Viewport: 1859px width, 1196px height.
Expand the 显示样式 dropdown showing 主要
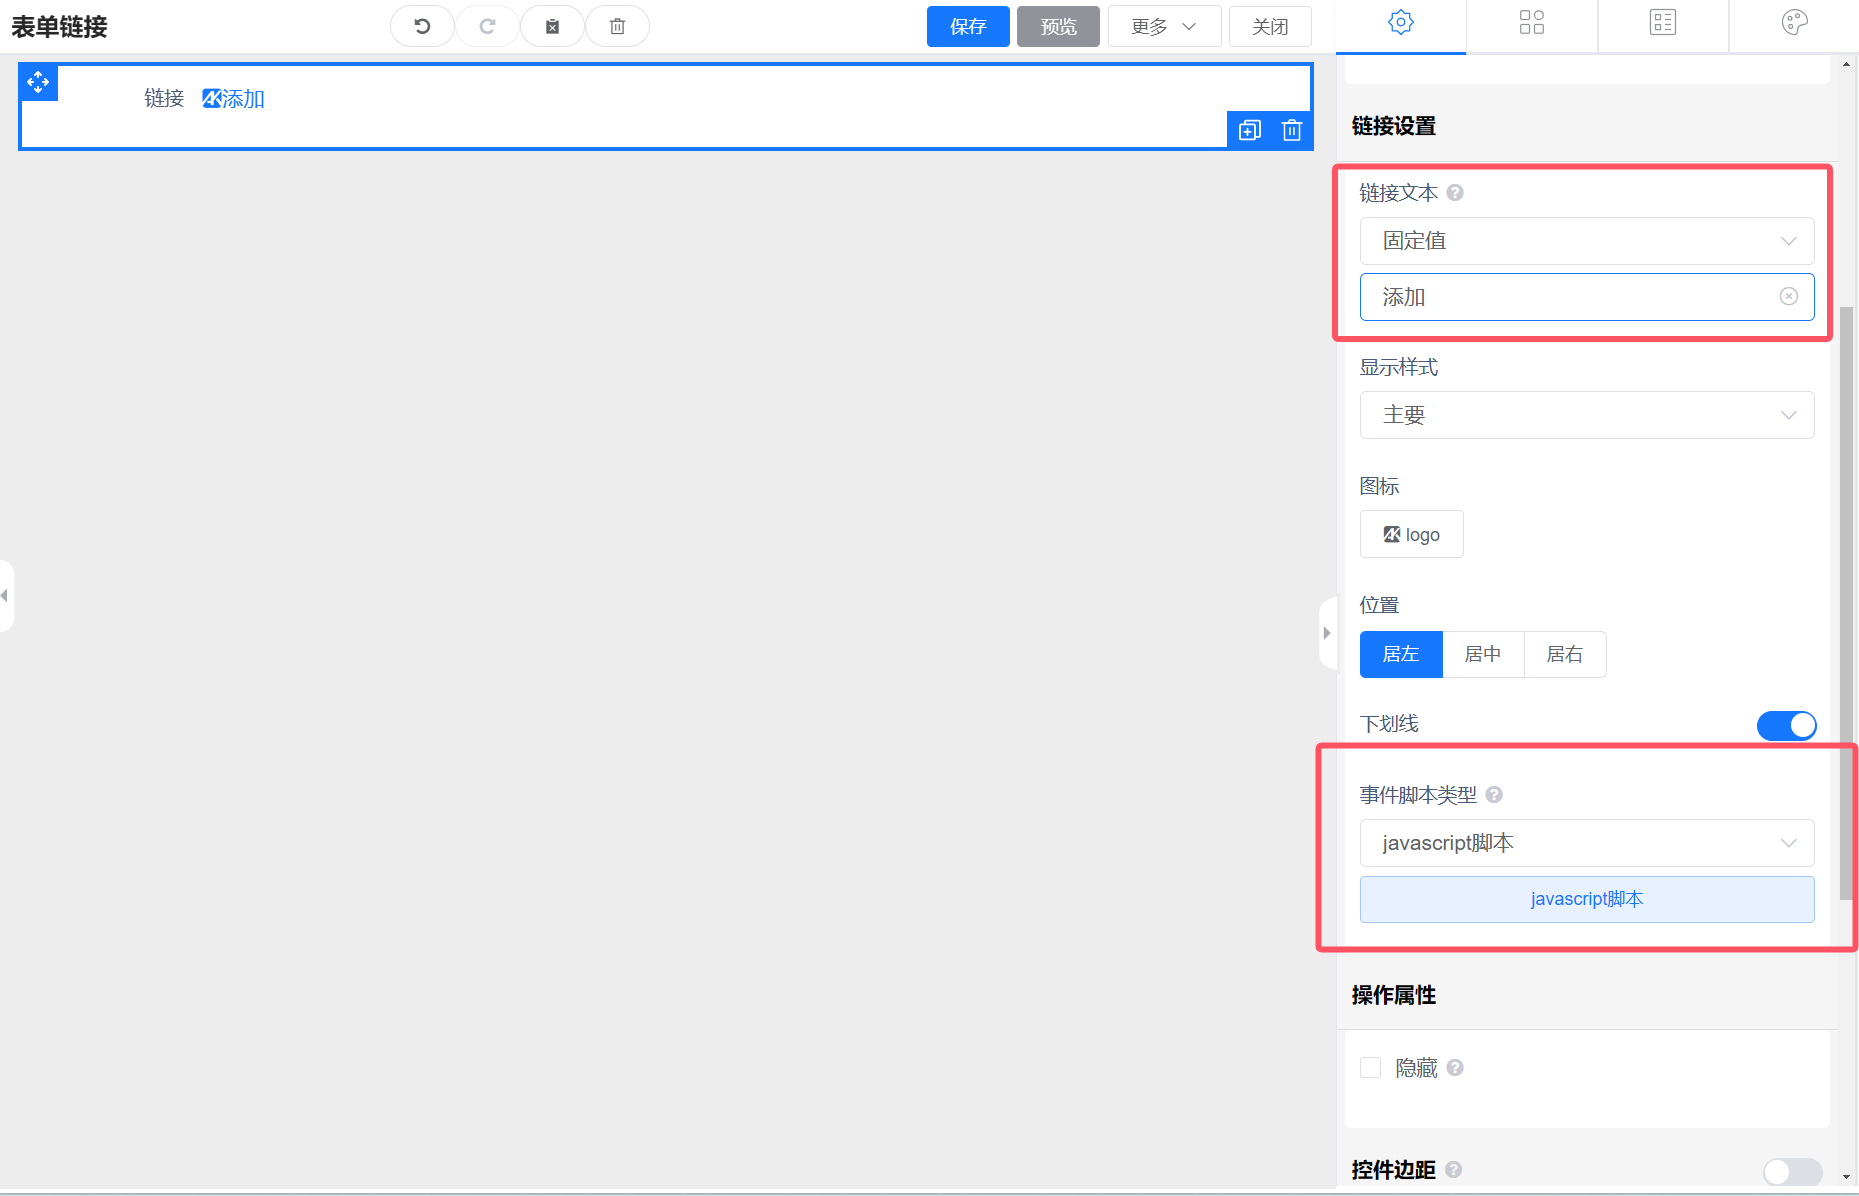point(1586,415)
